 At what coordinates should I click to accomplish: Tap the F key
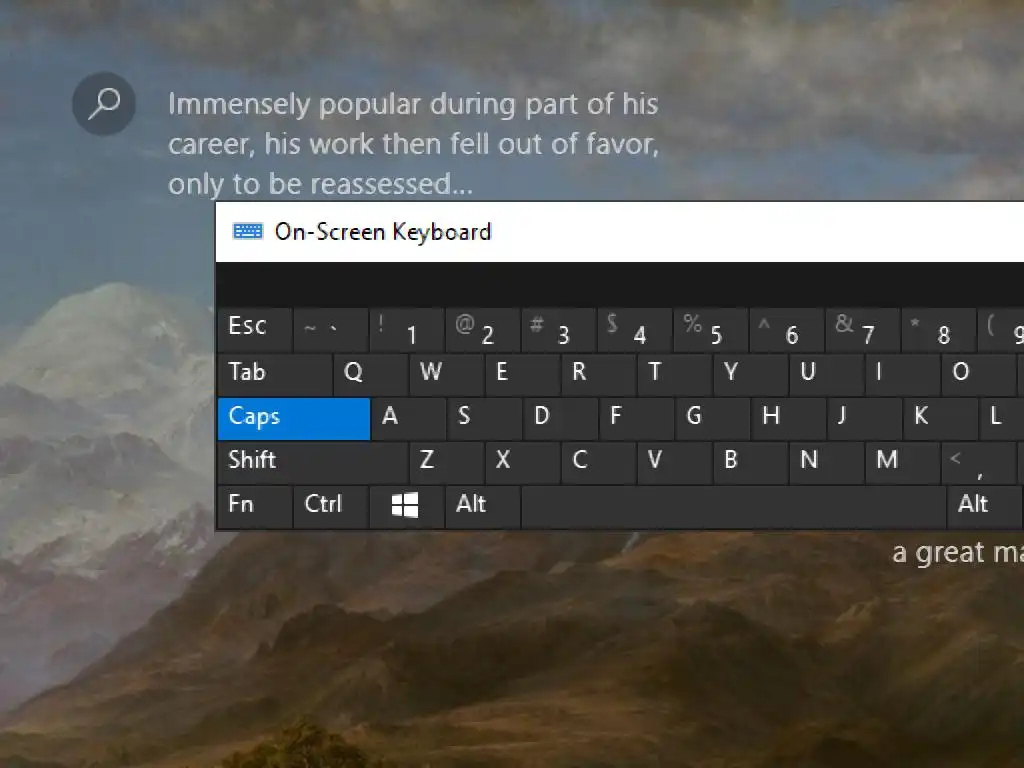click(x=637, y=419)
